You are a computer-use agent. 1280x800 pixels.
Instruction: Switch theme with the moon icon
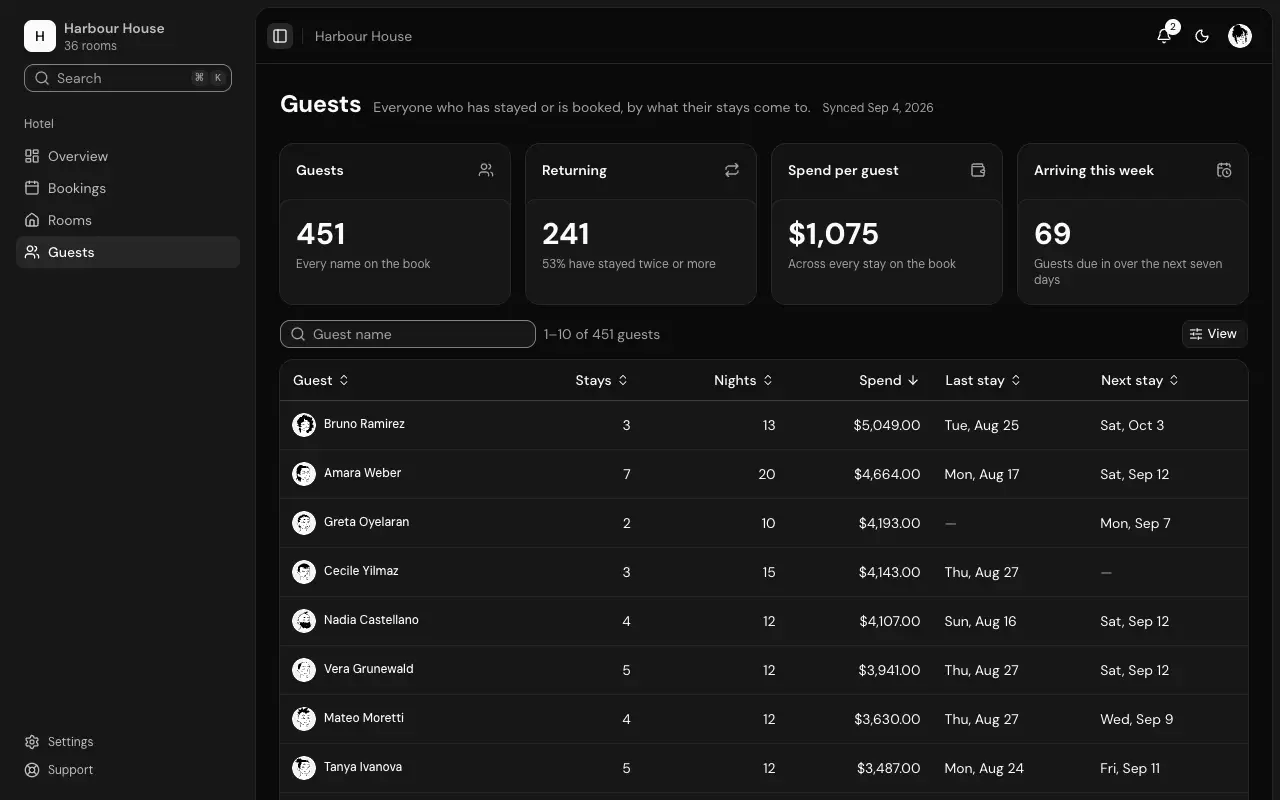tap(1202, 36)
